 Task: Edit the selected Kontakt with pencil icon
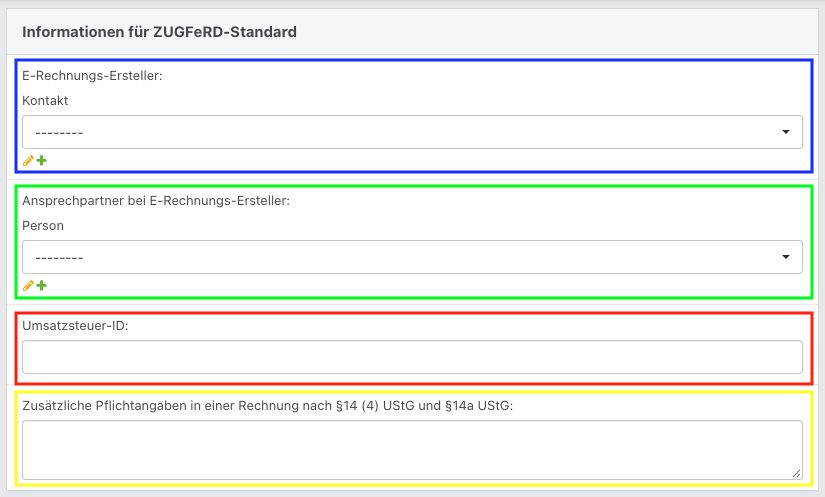click(x=28, y=160)
